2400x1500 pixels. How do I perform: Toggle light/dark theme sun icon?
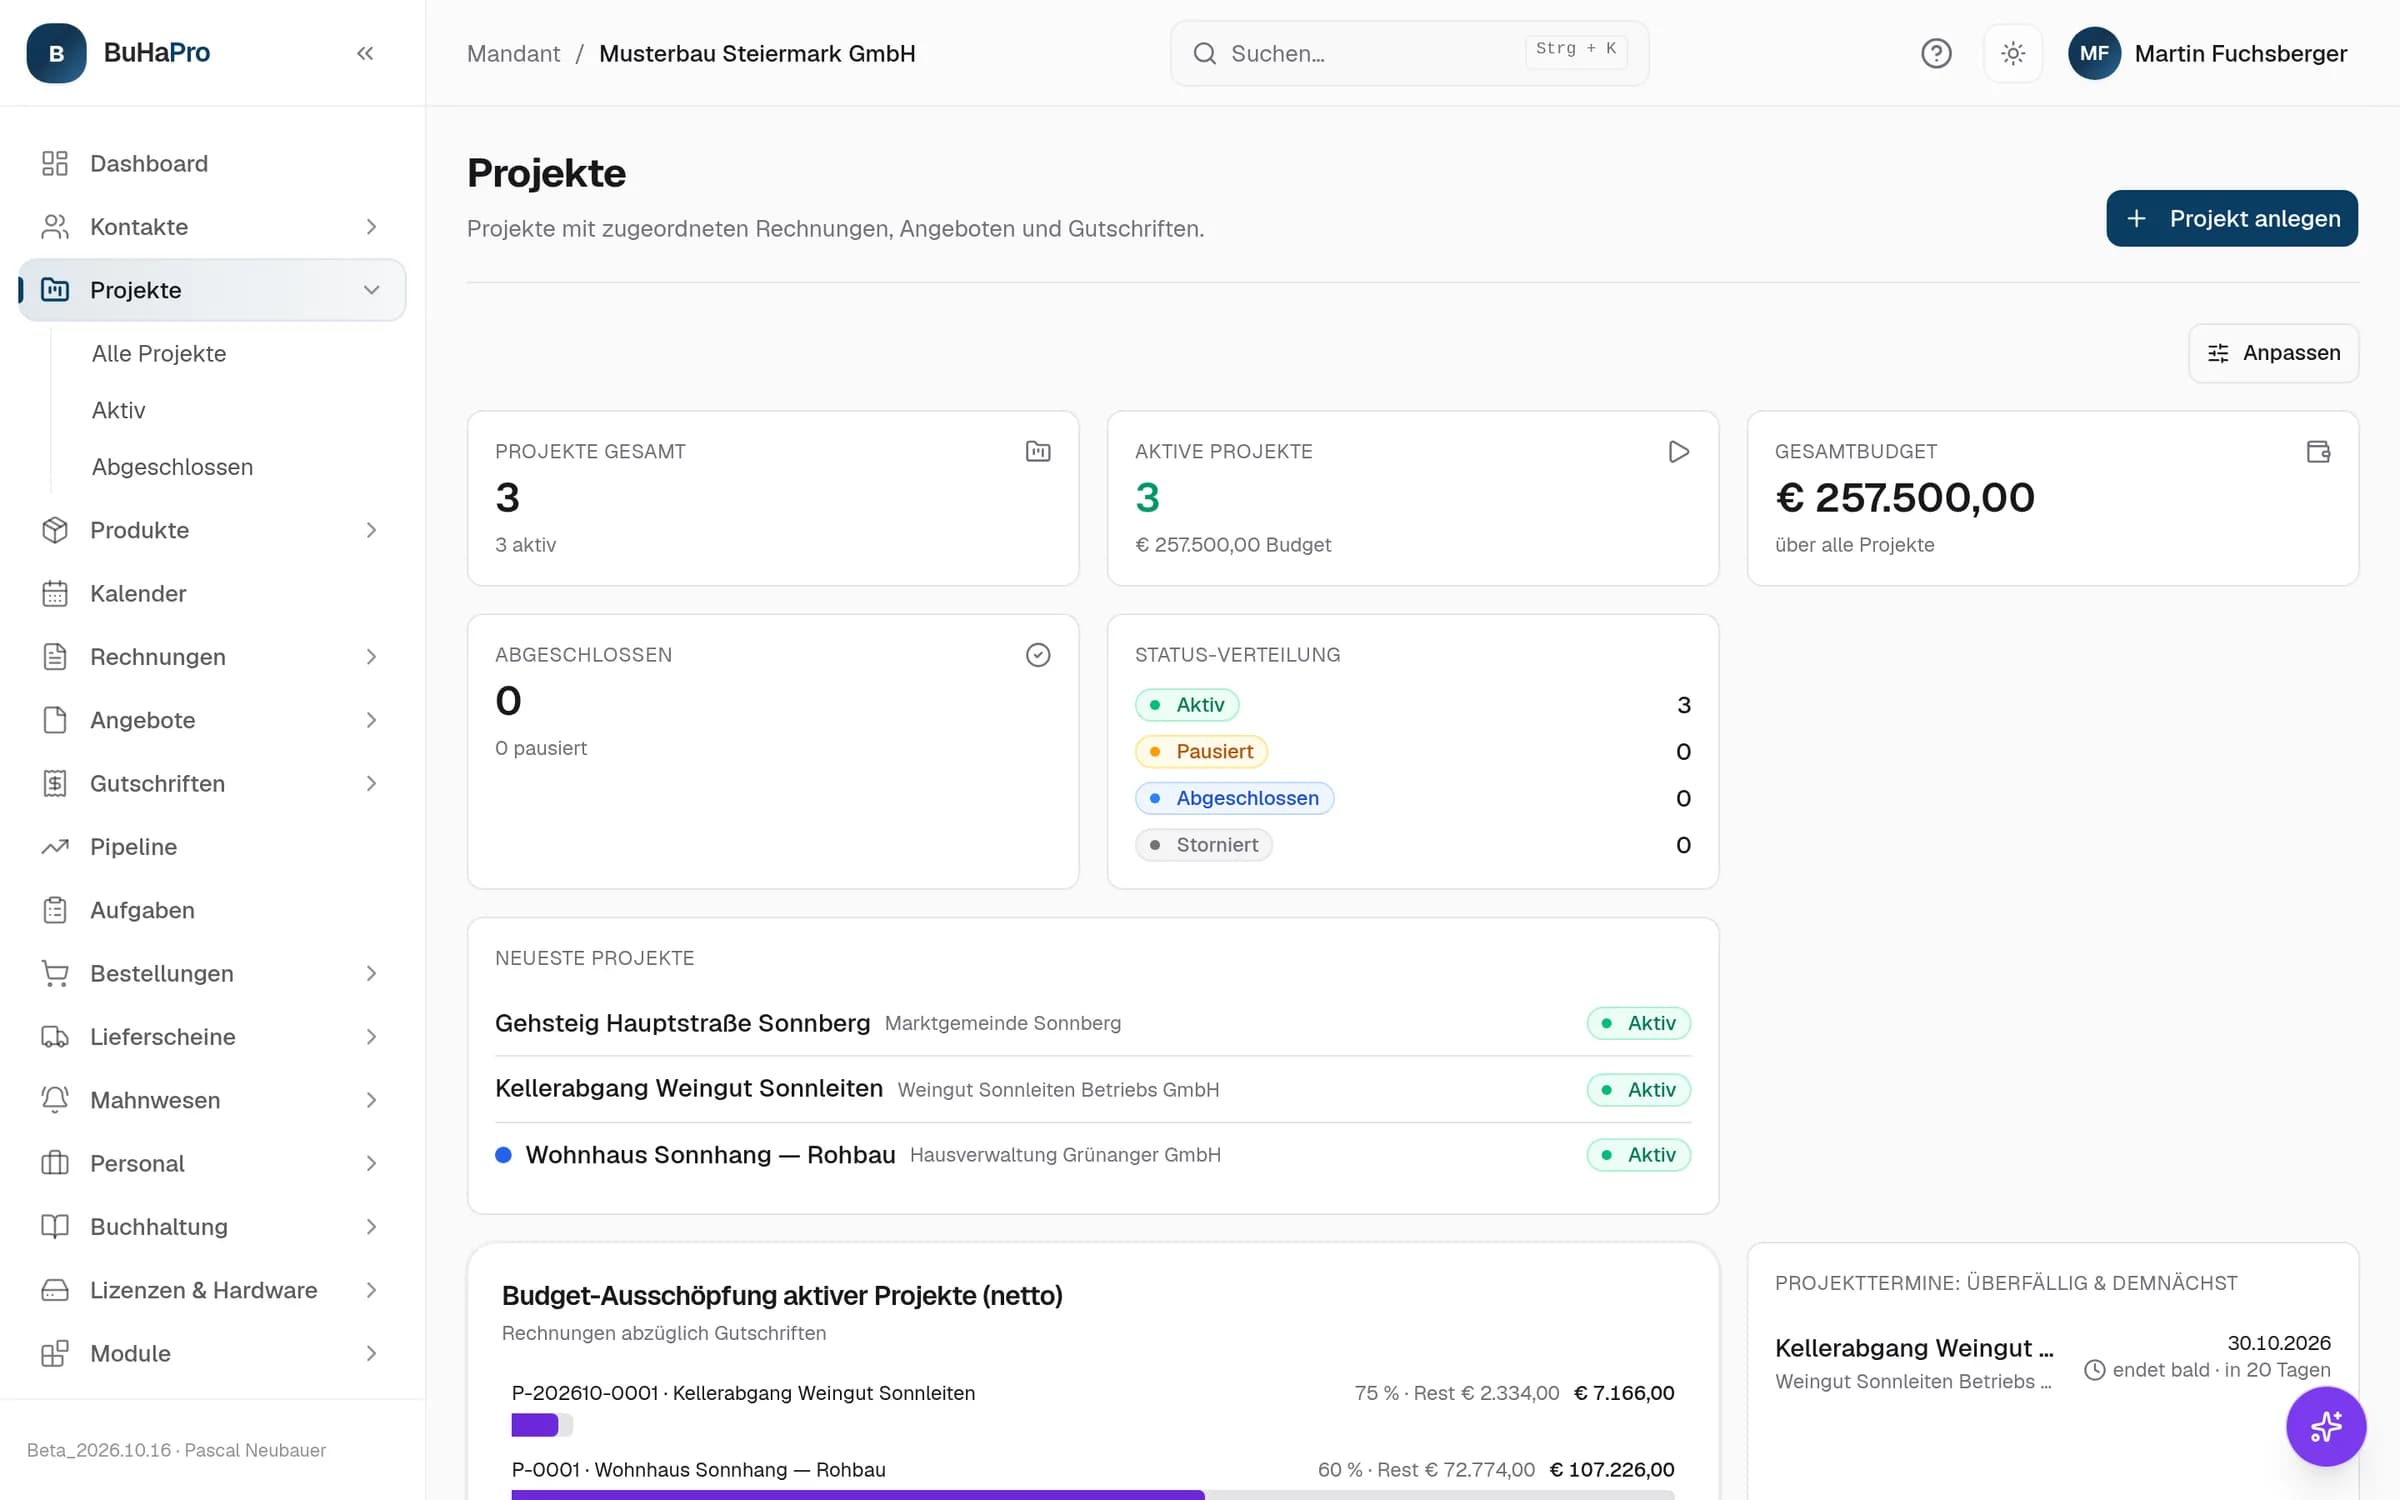[x=2013, y=53]
